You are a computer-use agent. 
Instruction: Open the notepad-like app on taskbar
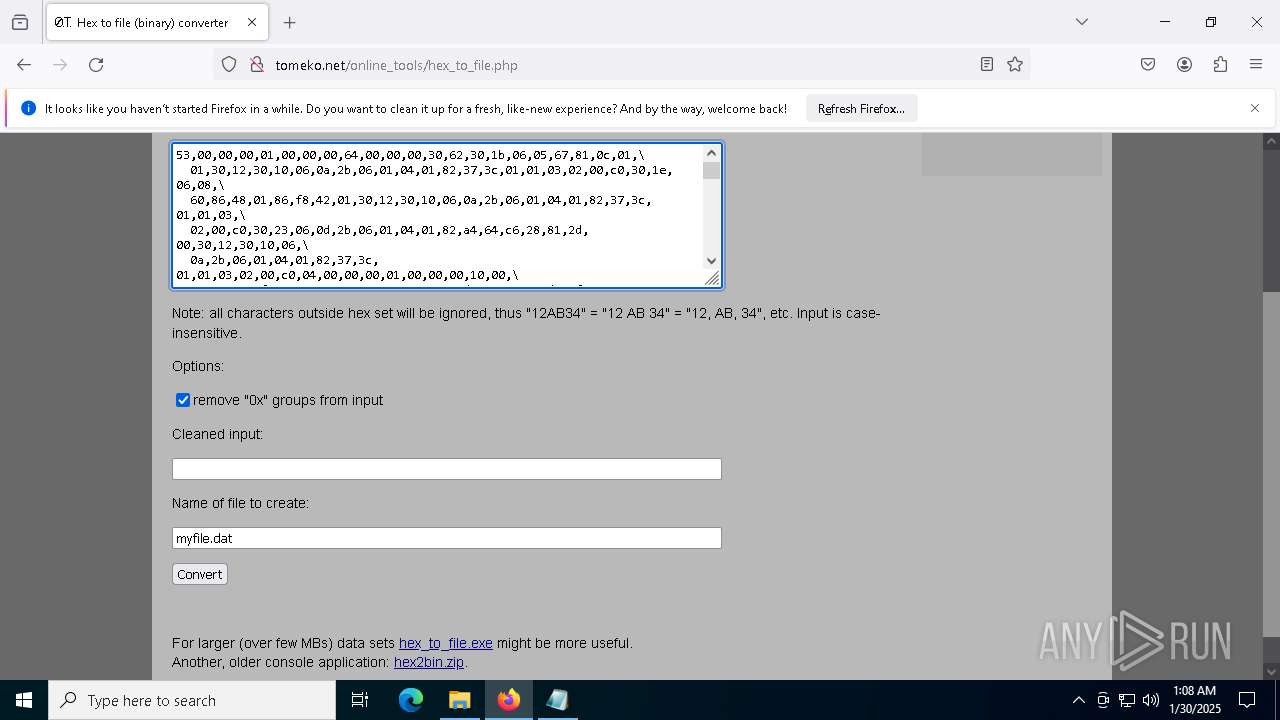(557, 700)
